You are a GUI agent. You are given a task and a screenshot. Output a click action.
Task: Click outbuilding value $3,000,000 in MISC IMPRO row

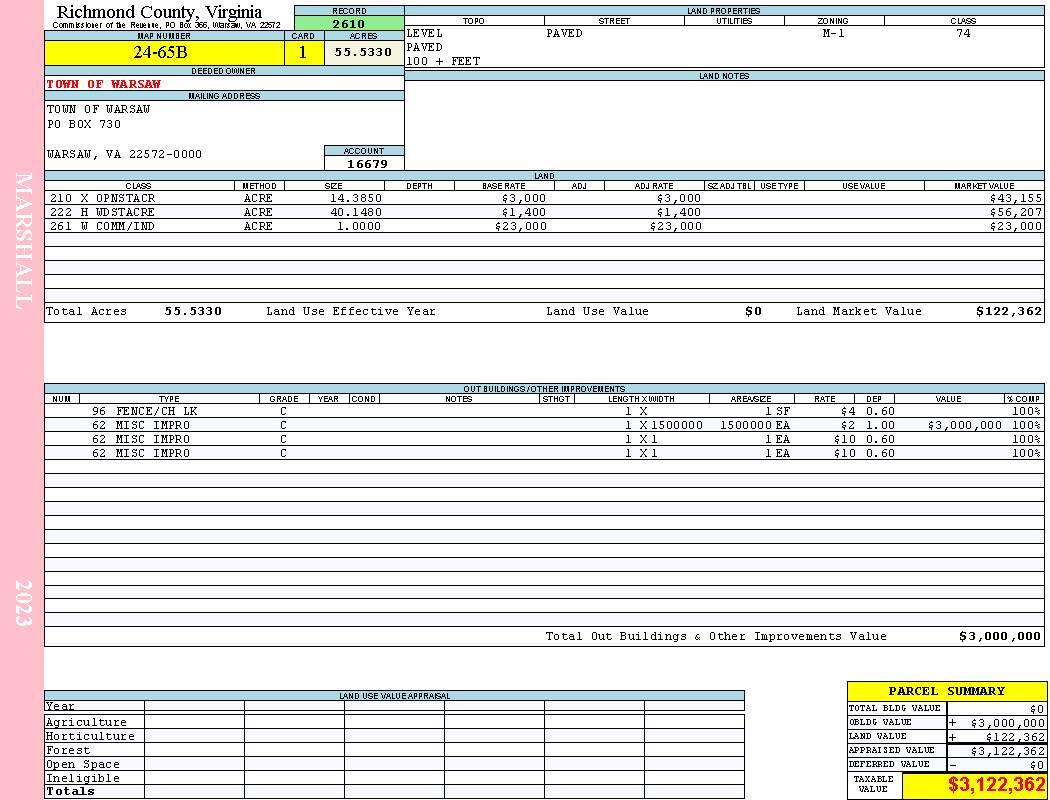coord(964,425)
